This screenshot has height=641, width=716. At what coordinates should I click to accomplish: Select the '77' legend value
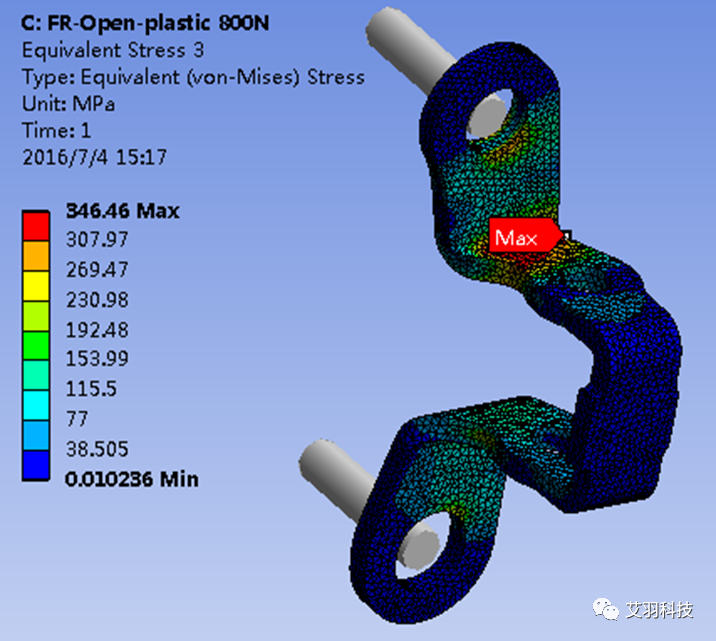pos(77,419)
